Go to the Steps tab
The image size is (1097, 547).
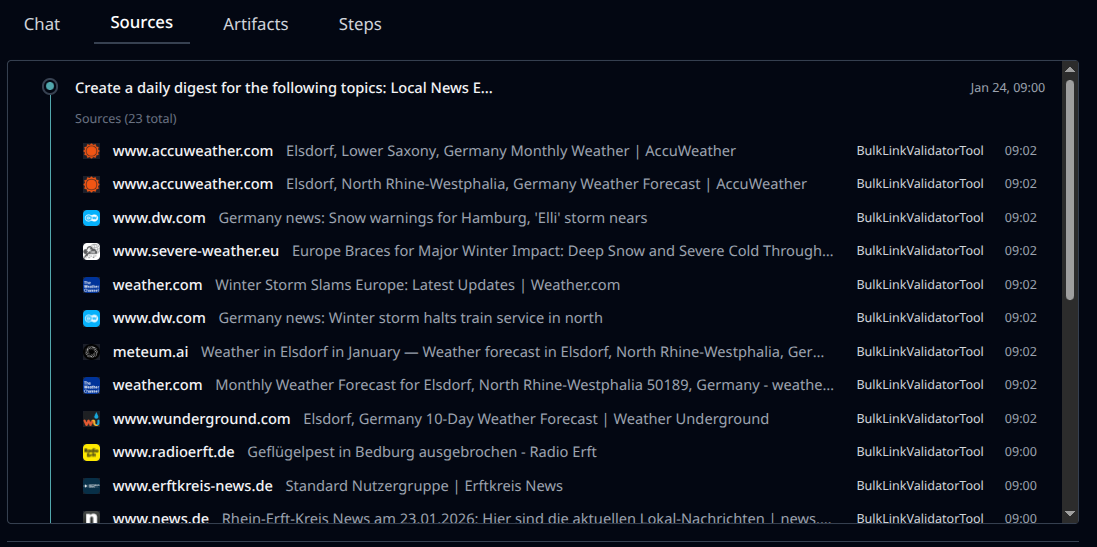pyautogui.click(x=360, y=24)
